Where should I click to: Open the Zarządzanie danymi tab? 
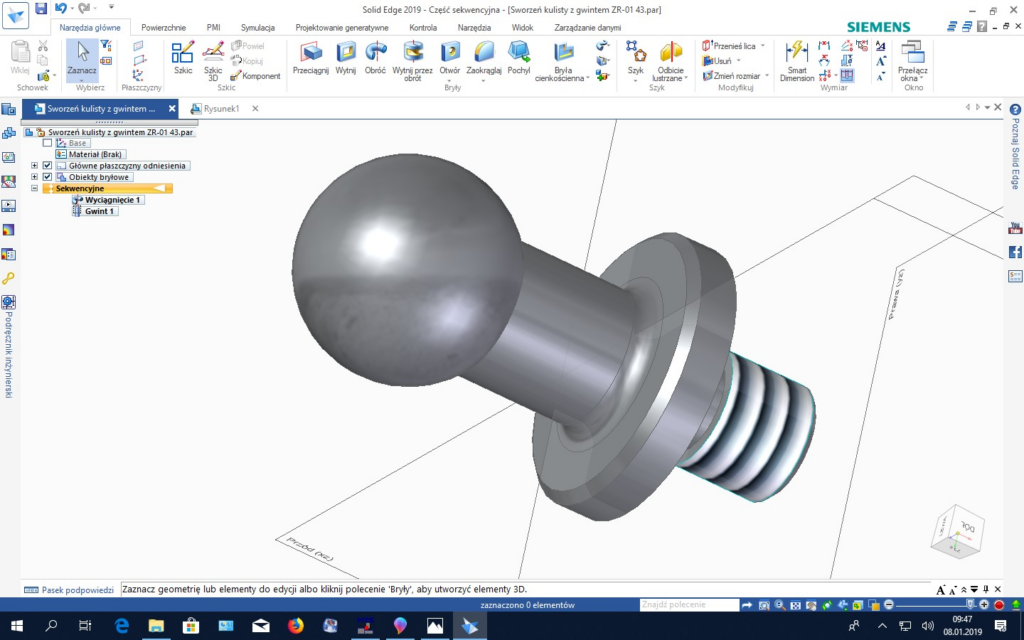[587, 27]
